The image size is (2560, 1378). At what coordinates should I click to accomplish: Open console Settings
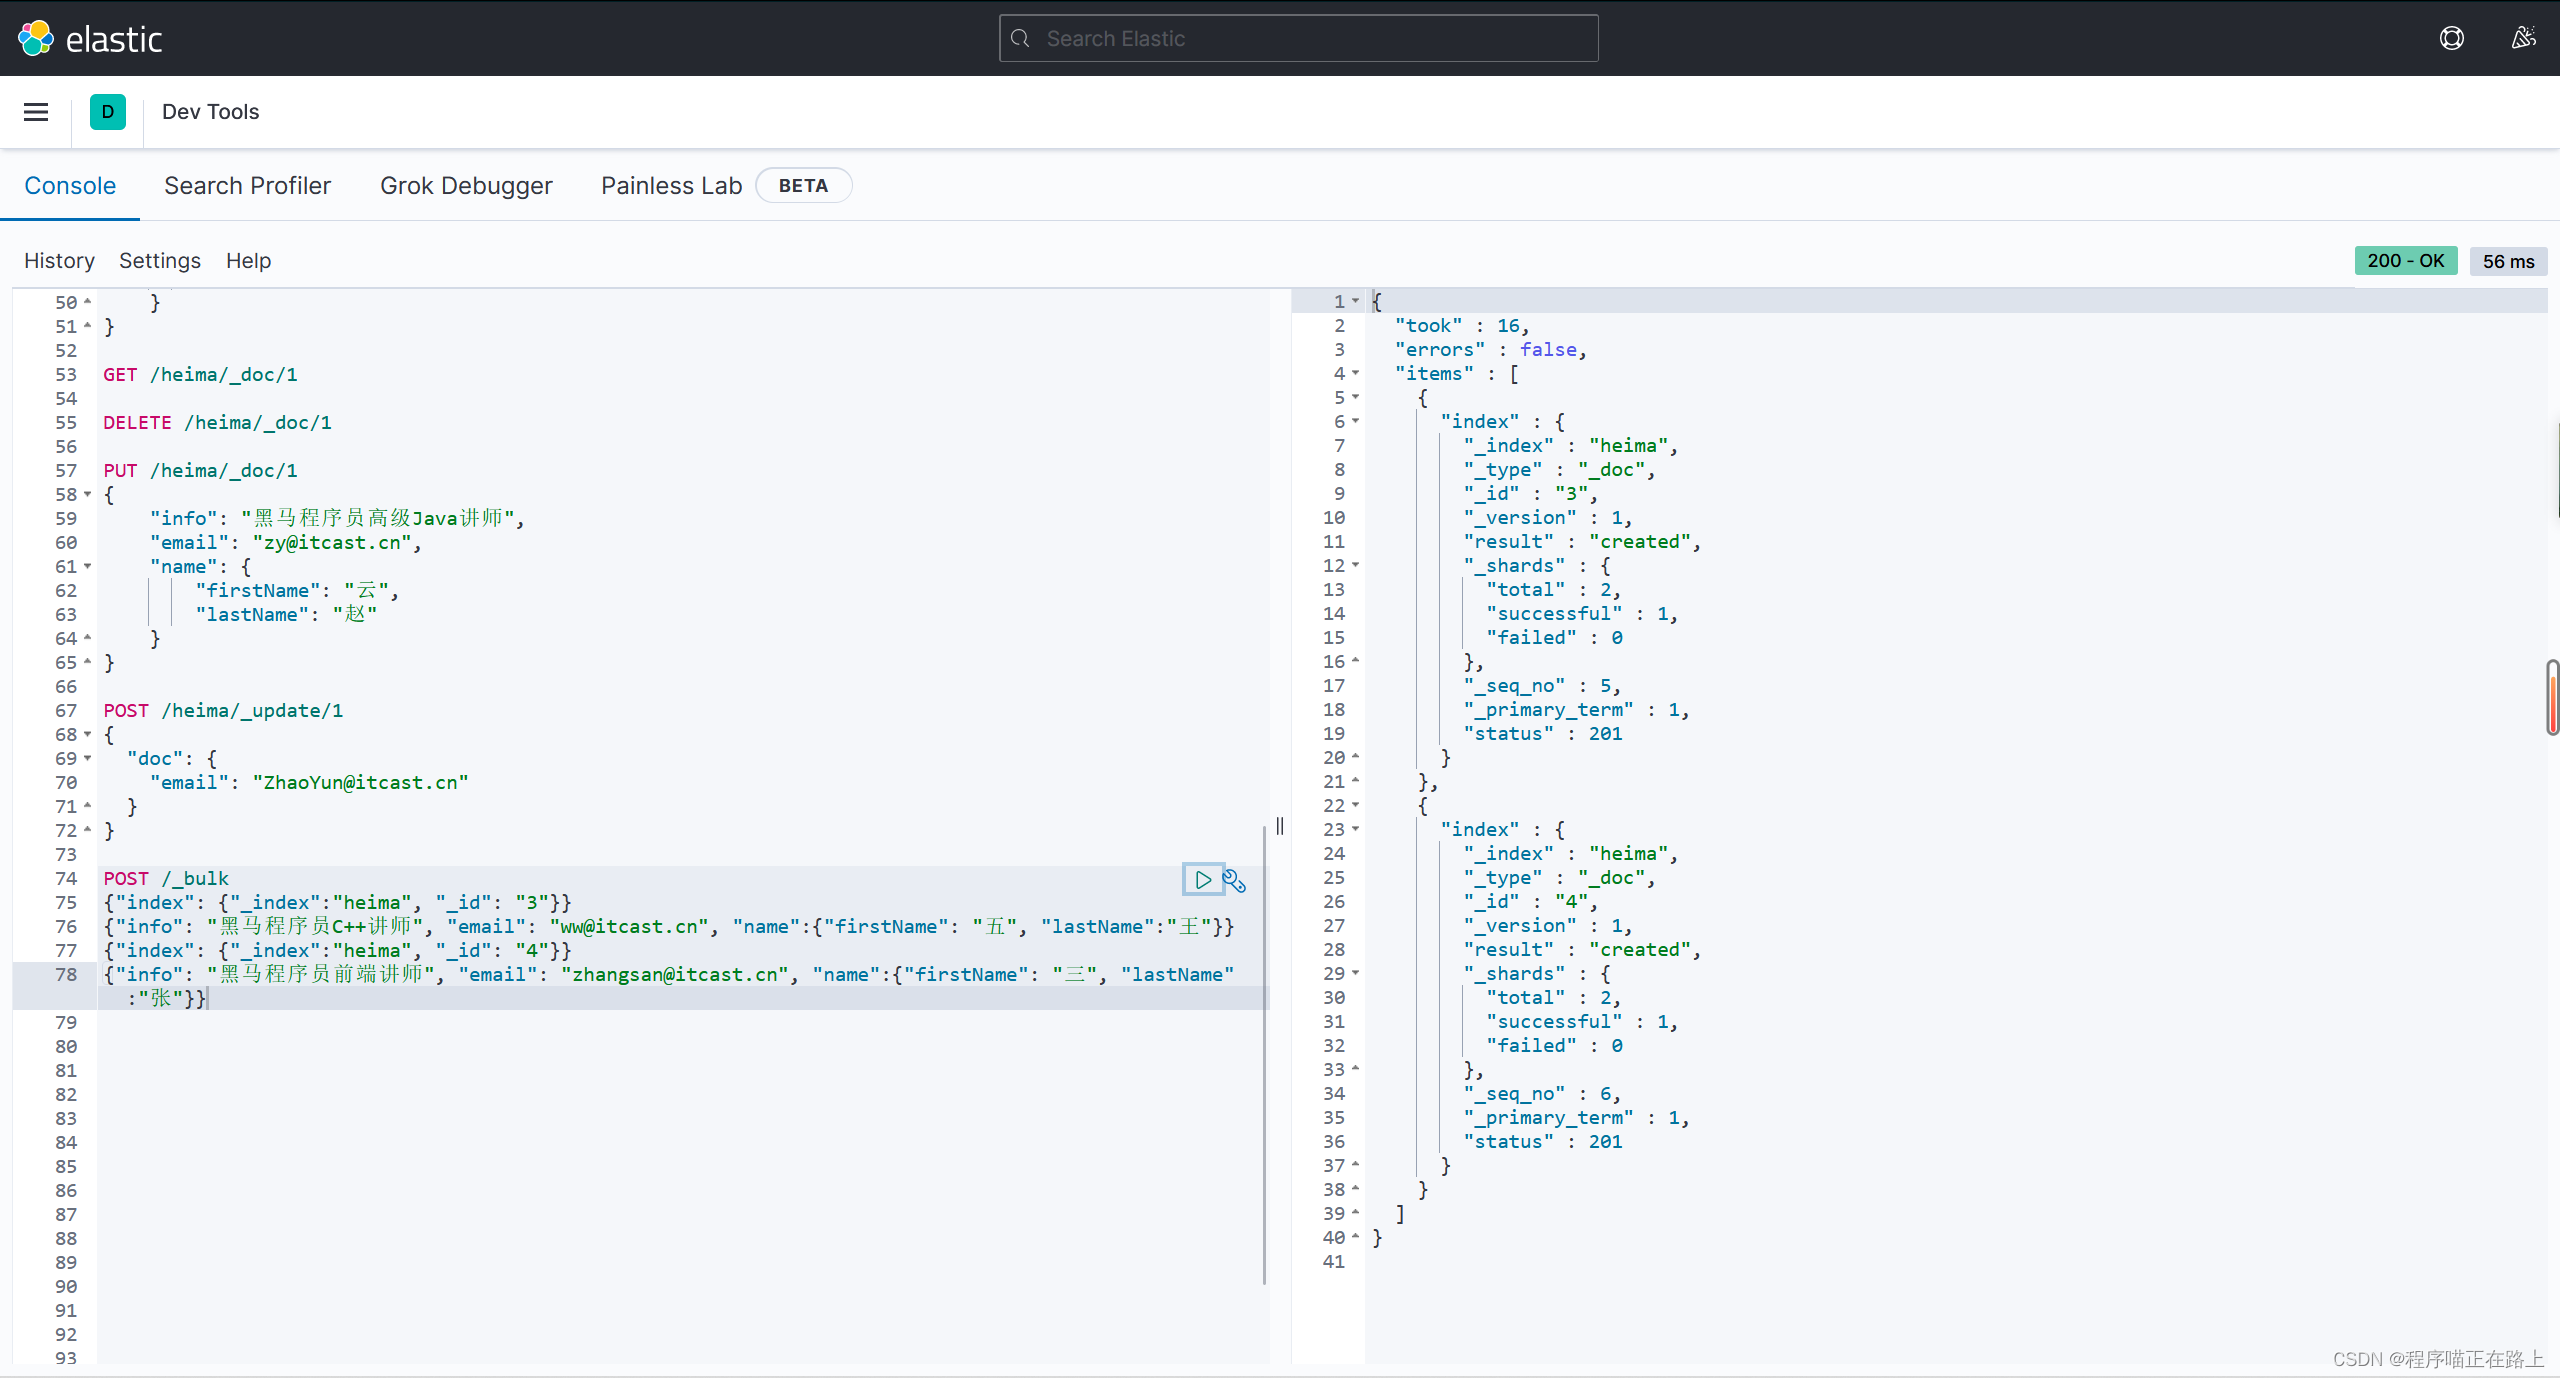click(160, 261)
